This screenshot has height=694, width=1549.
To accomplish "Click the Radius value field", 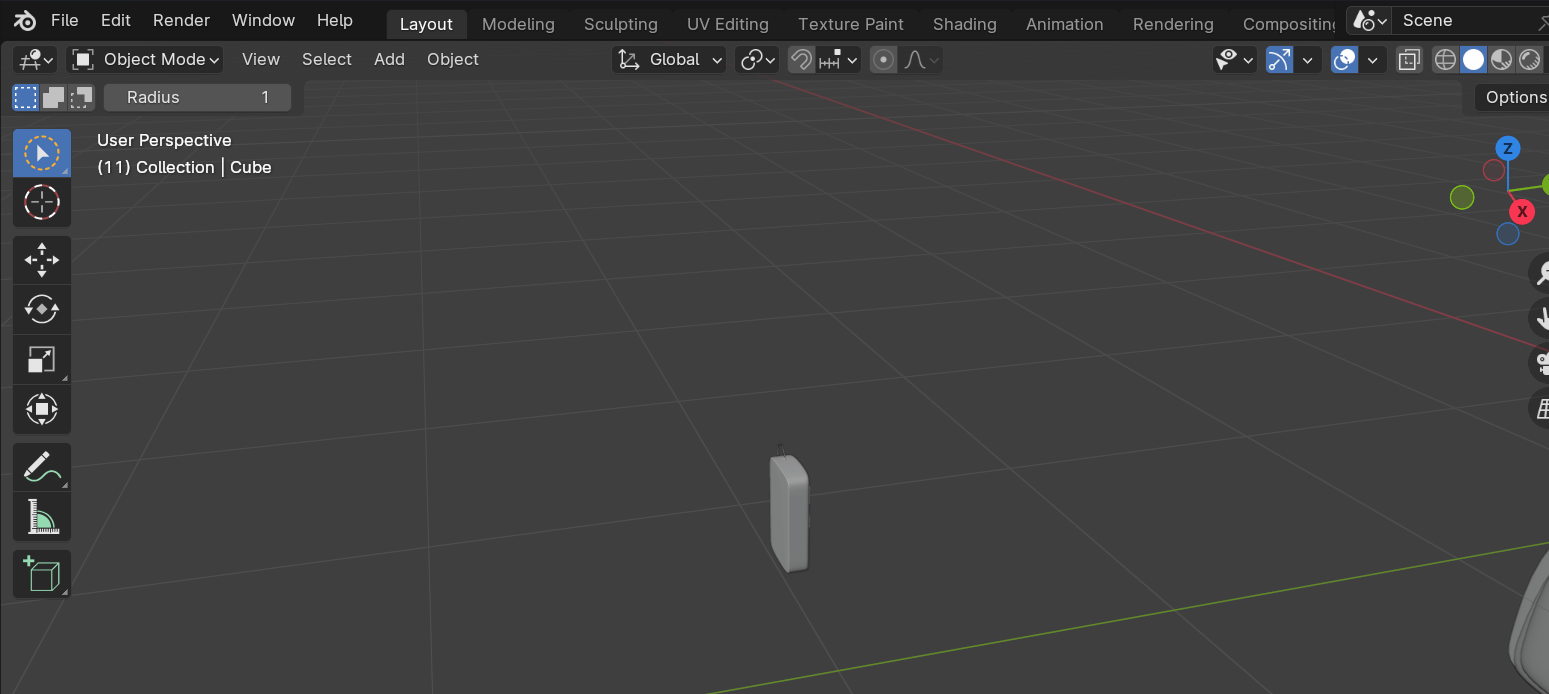I will [197, 97].
